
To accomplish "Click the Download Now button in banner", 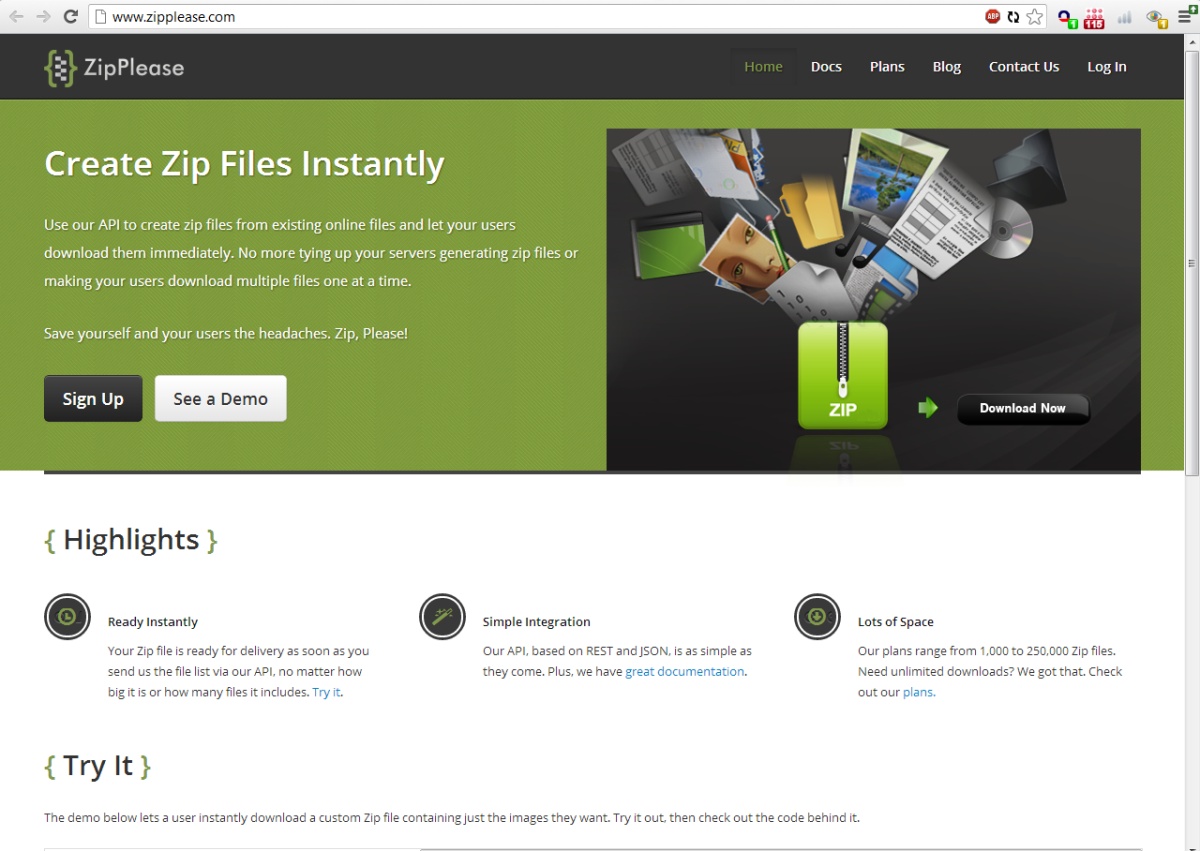I will 1023,408.
